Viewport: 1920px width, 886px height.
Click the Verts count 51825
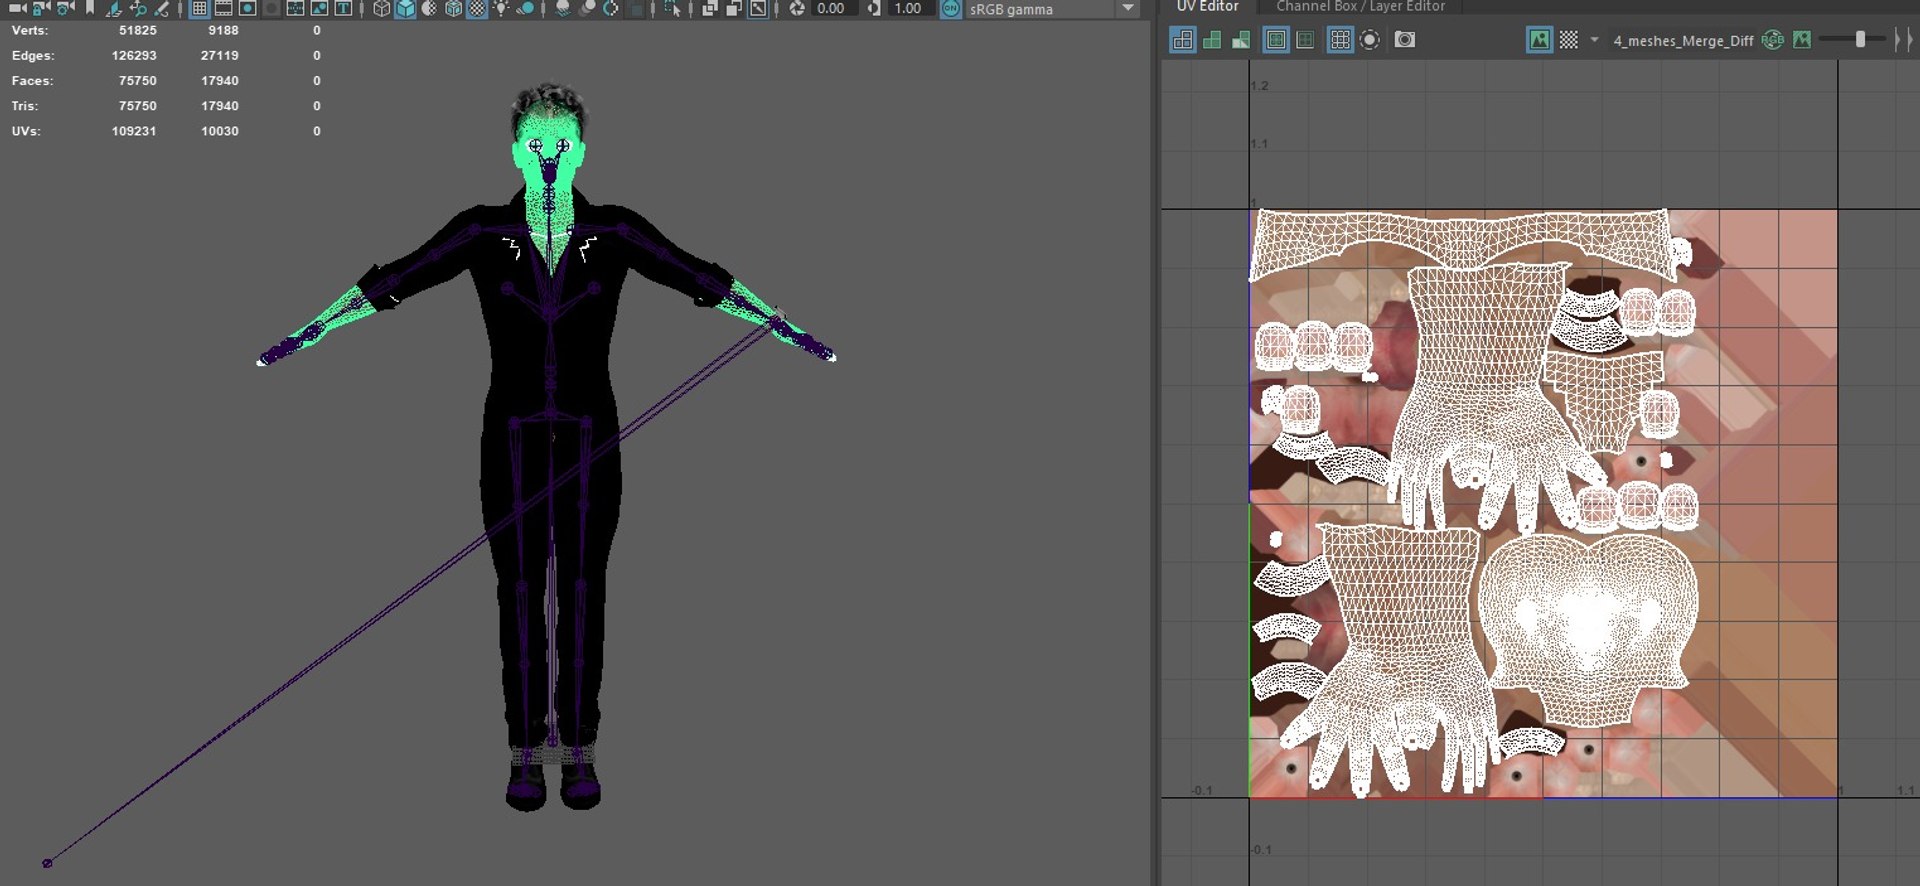[x=137, y=31]
